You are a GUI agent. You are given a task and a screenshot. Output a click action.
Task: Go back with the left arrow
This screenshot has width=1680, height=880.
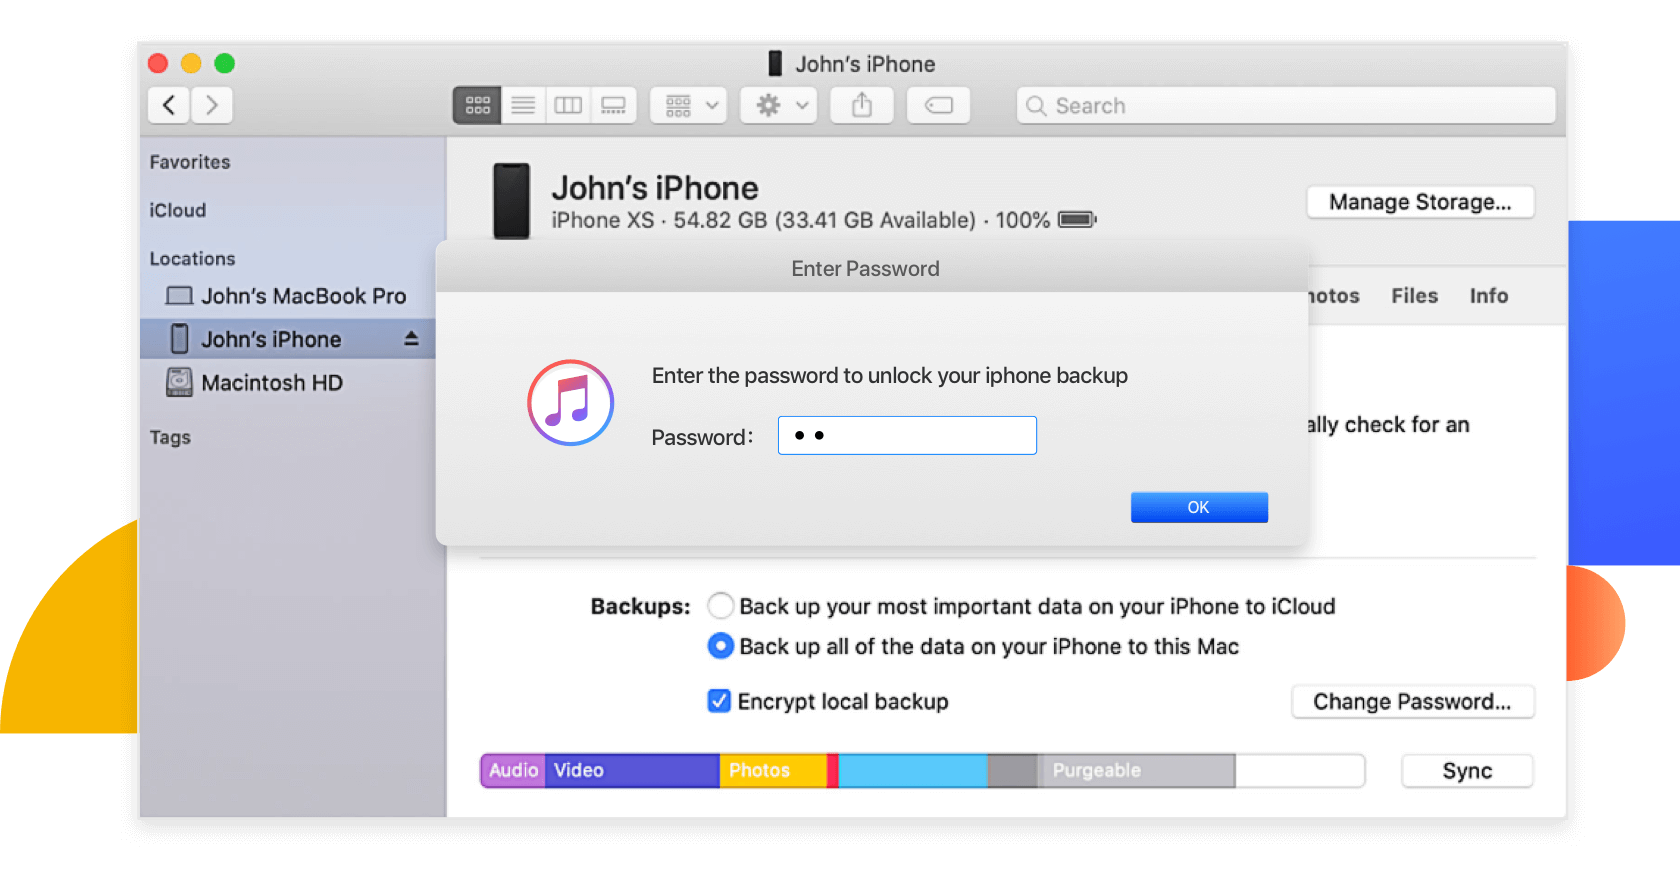point(169,105)
